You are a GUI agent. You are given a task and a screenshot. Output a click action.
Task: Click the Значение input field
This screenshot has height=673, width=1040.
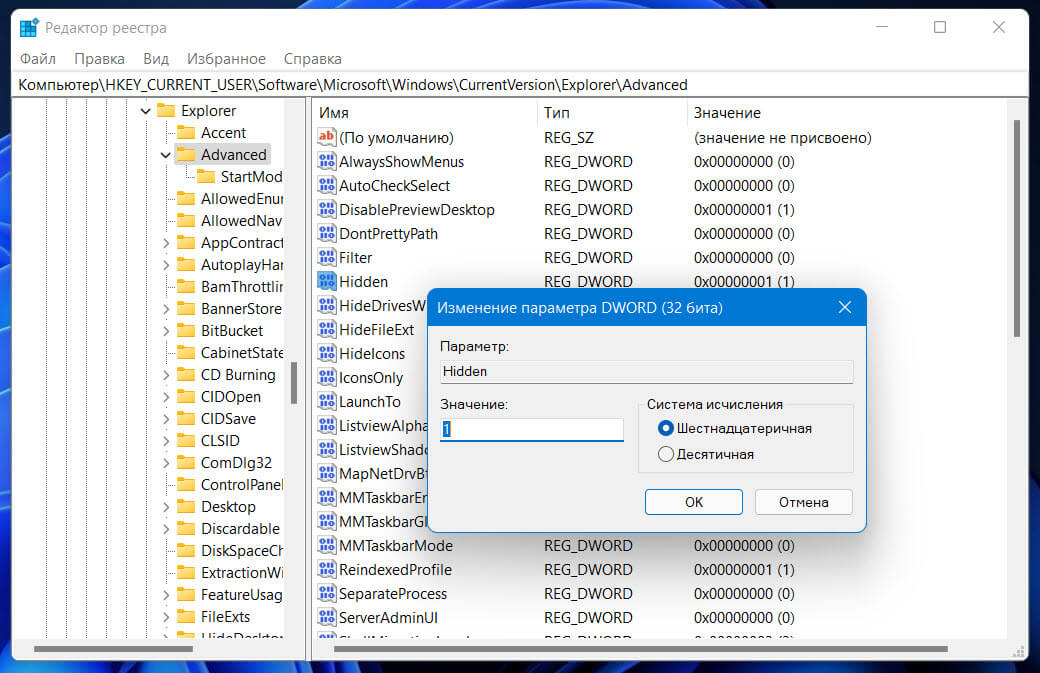[532, 429]
